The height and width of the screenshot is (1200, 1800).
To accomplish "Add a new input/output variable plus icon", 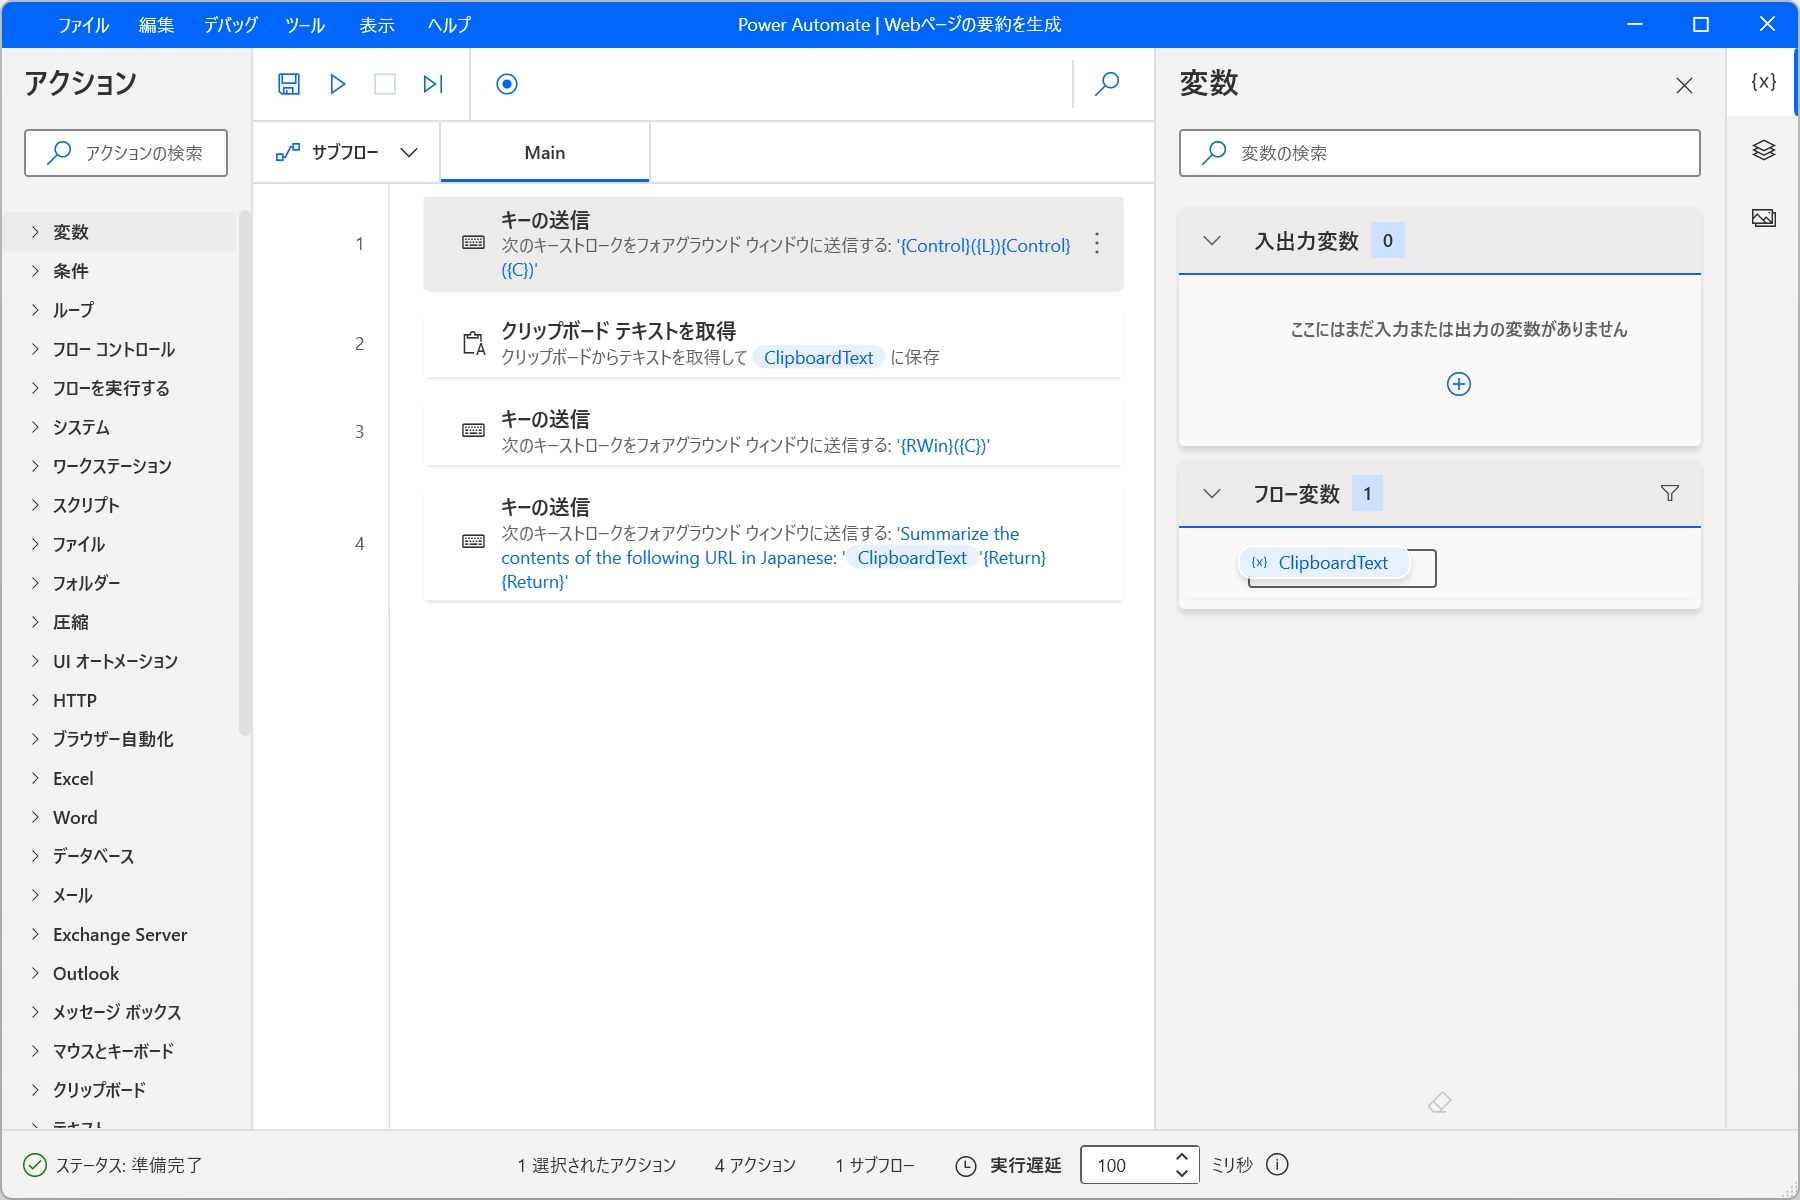I will (x=1459, y=384).
